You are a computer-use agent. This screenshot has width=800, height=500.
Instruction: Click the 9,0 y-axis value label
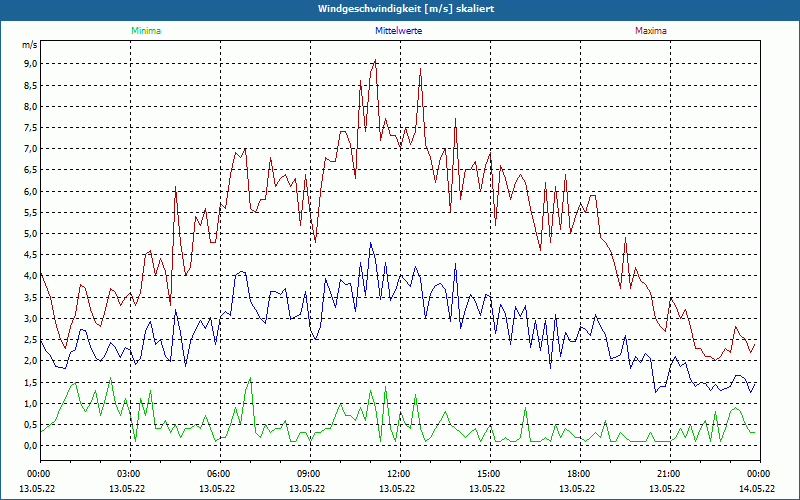(30, 64)
